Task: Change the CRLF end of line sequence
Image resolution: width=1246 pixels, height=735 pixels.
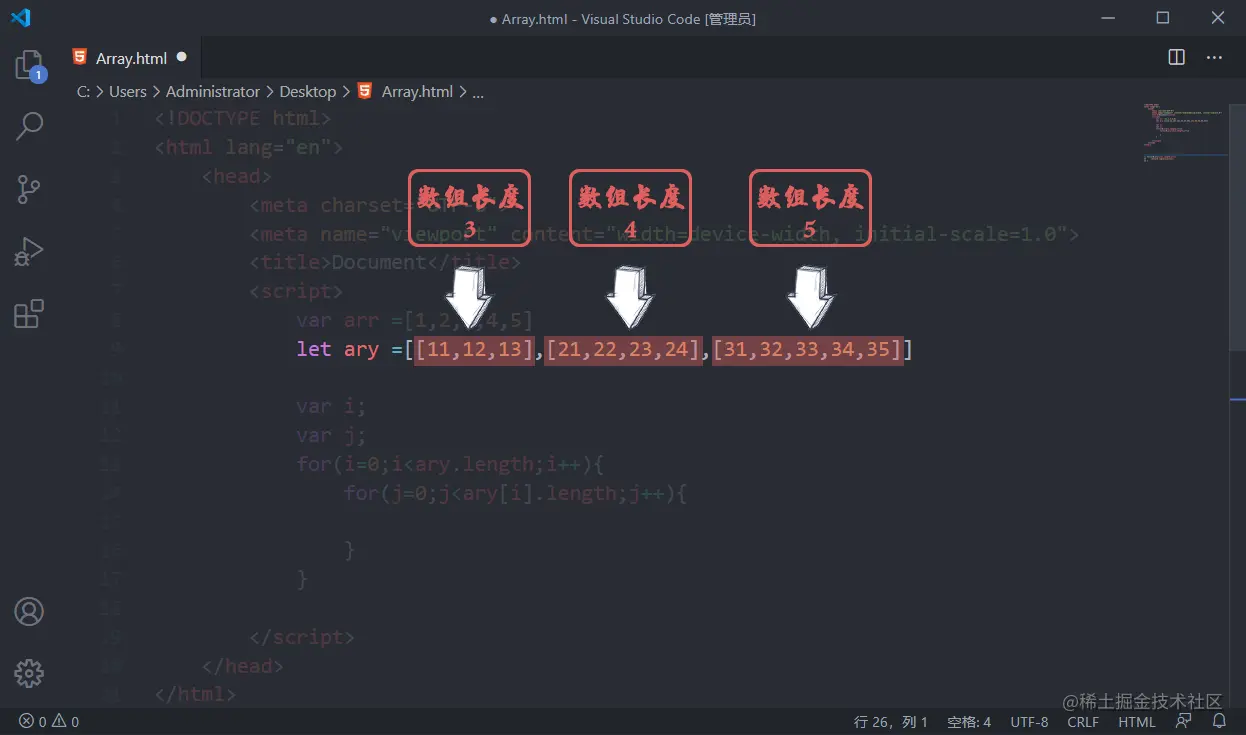Action: pyautogui.click(x=1083, y=722)
